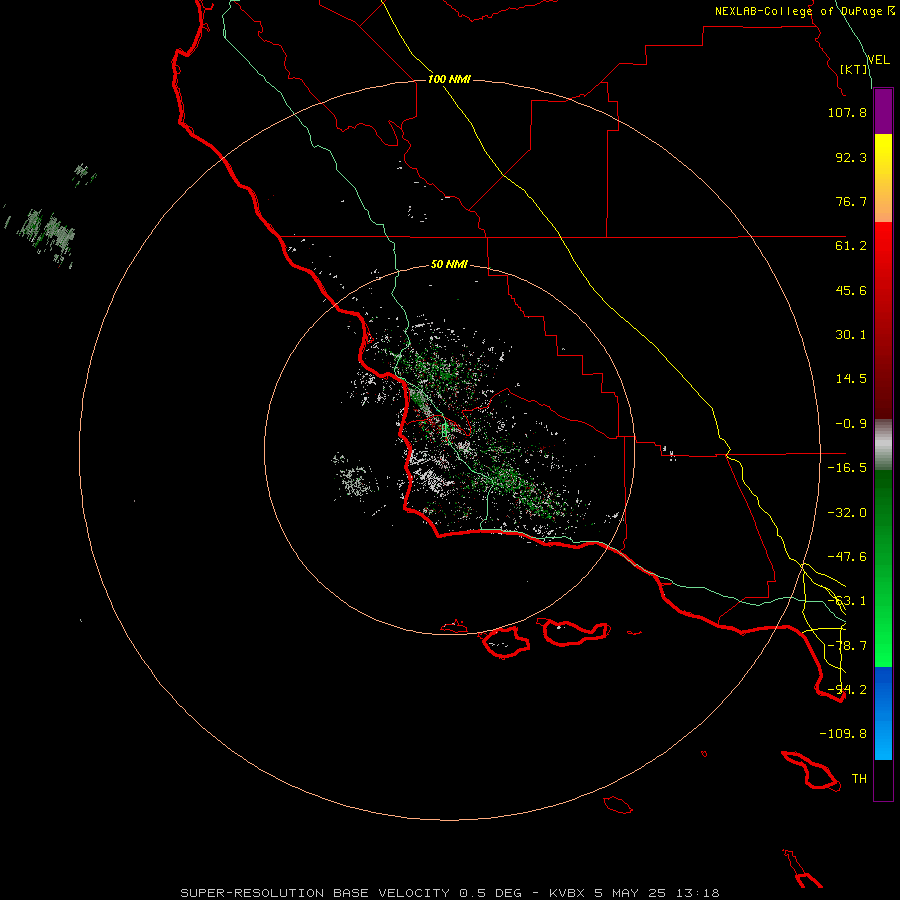Screen dimensions: 900x900
Task: Click the -78.7 velocity scale value
Action: tap(847, 646)
